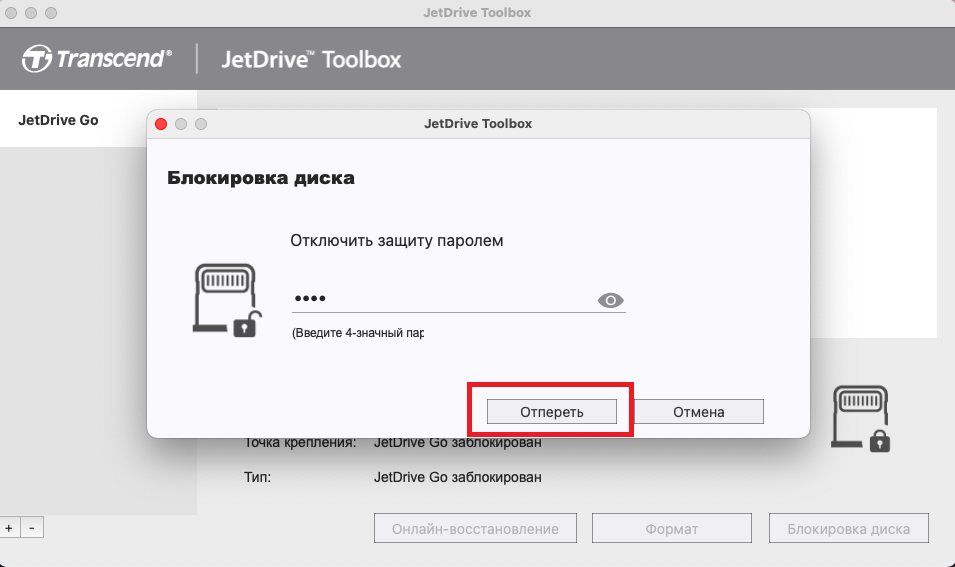Click the Блокировка диска dialog heading
The width and height of the screenshot is (955, 567).
(261, 178)
